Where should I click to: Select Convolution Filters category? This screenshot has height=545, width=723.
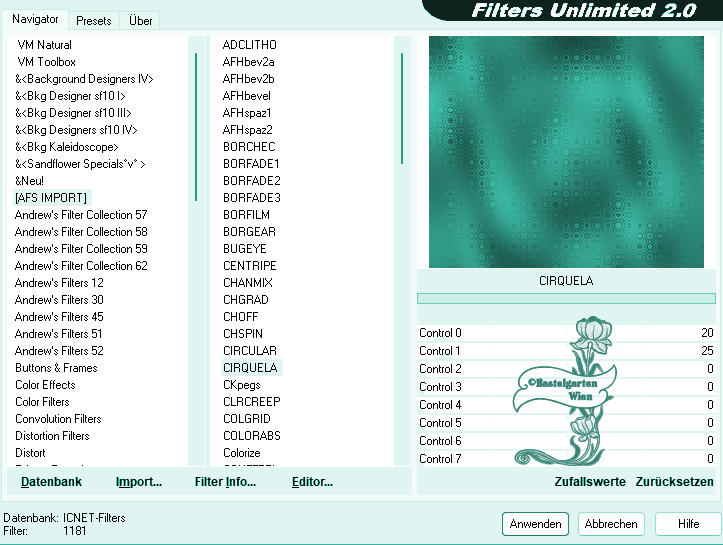tap(58, 419)
